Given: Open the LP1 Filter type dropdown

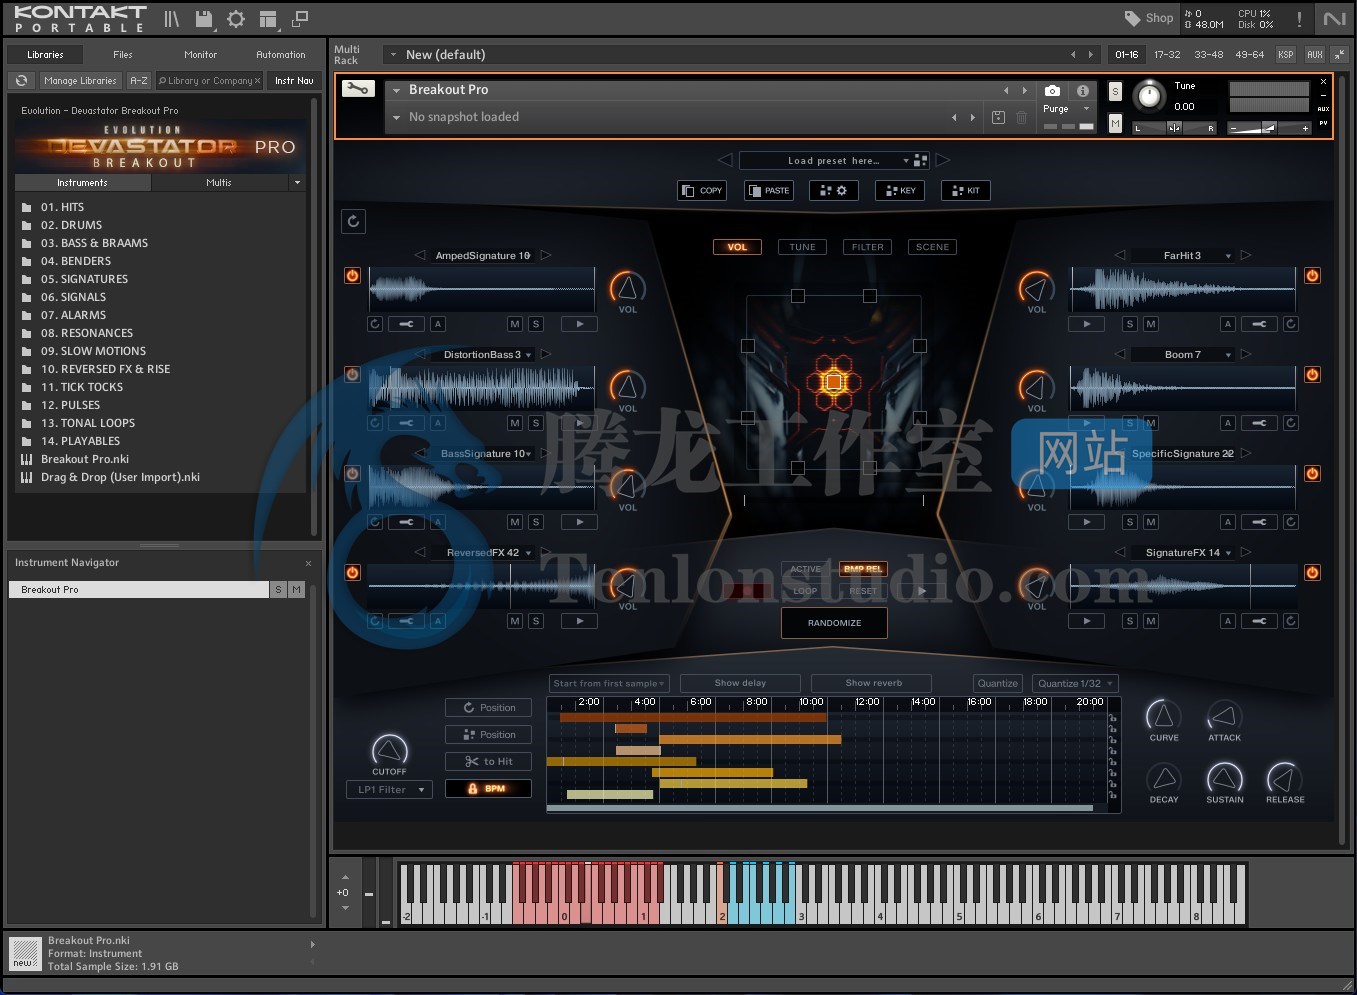Looking at the screenshot, I should 389,790.
